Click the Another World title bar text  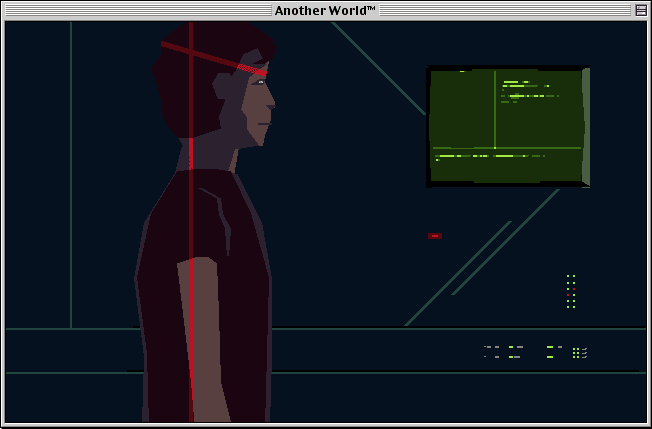[325, 10]
